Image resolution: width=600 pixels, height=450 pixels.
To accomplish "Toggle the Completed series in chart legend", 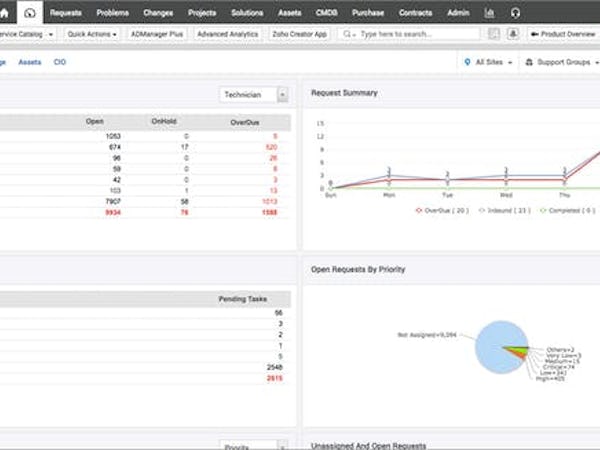I will pyautogui.click(x=567, y=210).
